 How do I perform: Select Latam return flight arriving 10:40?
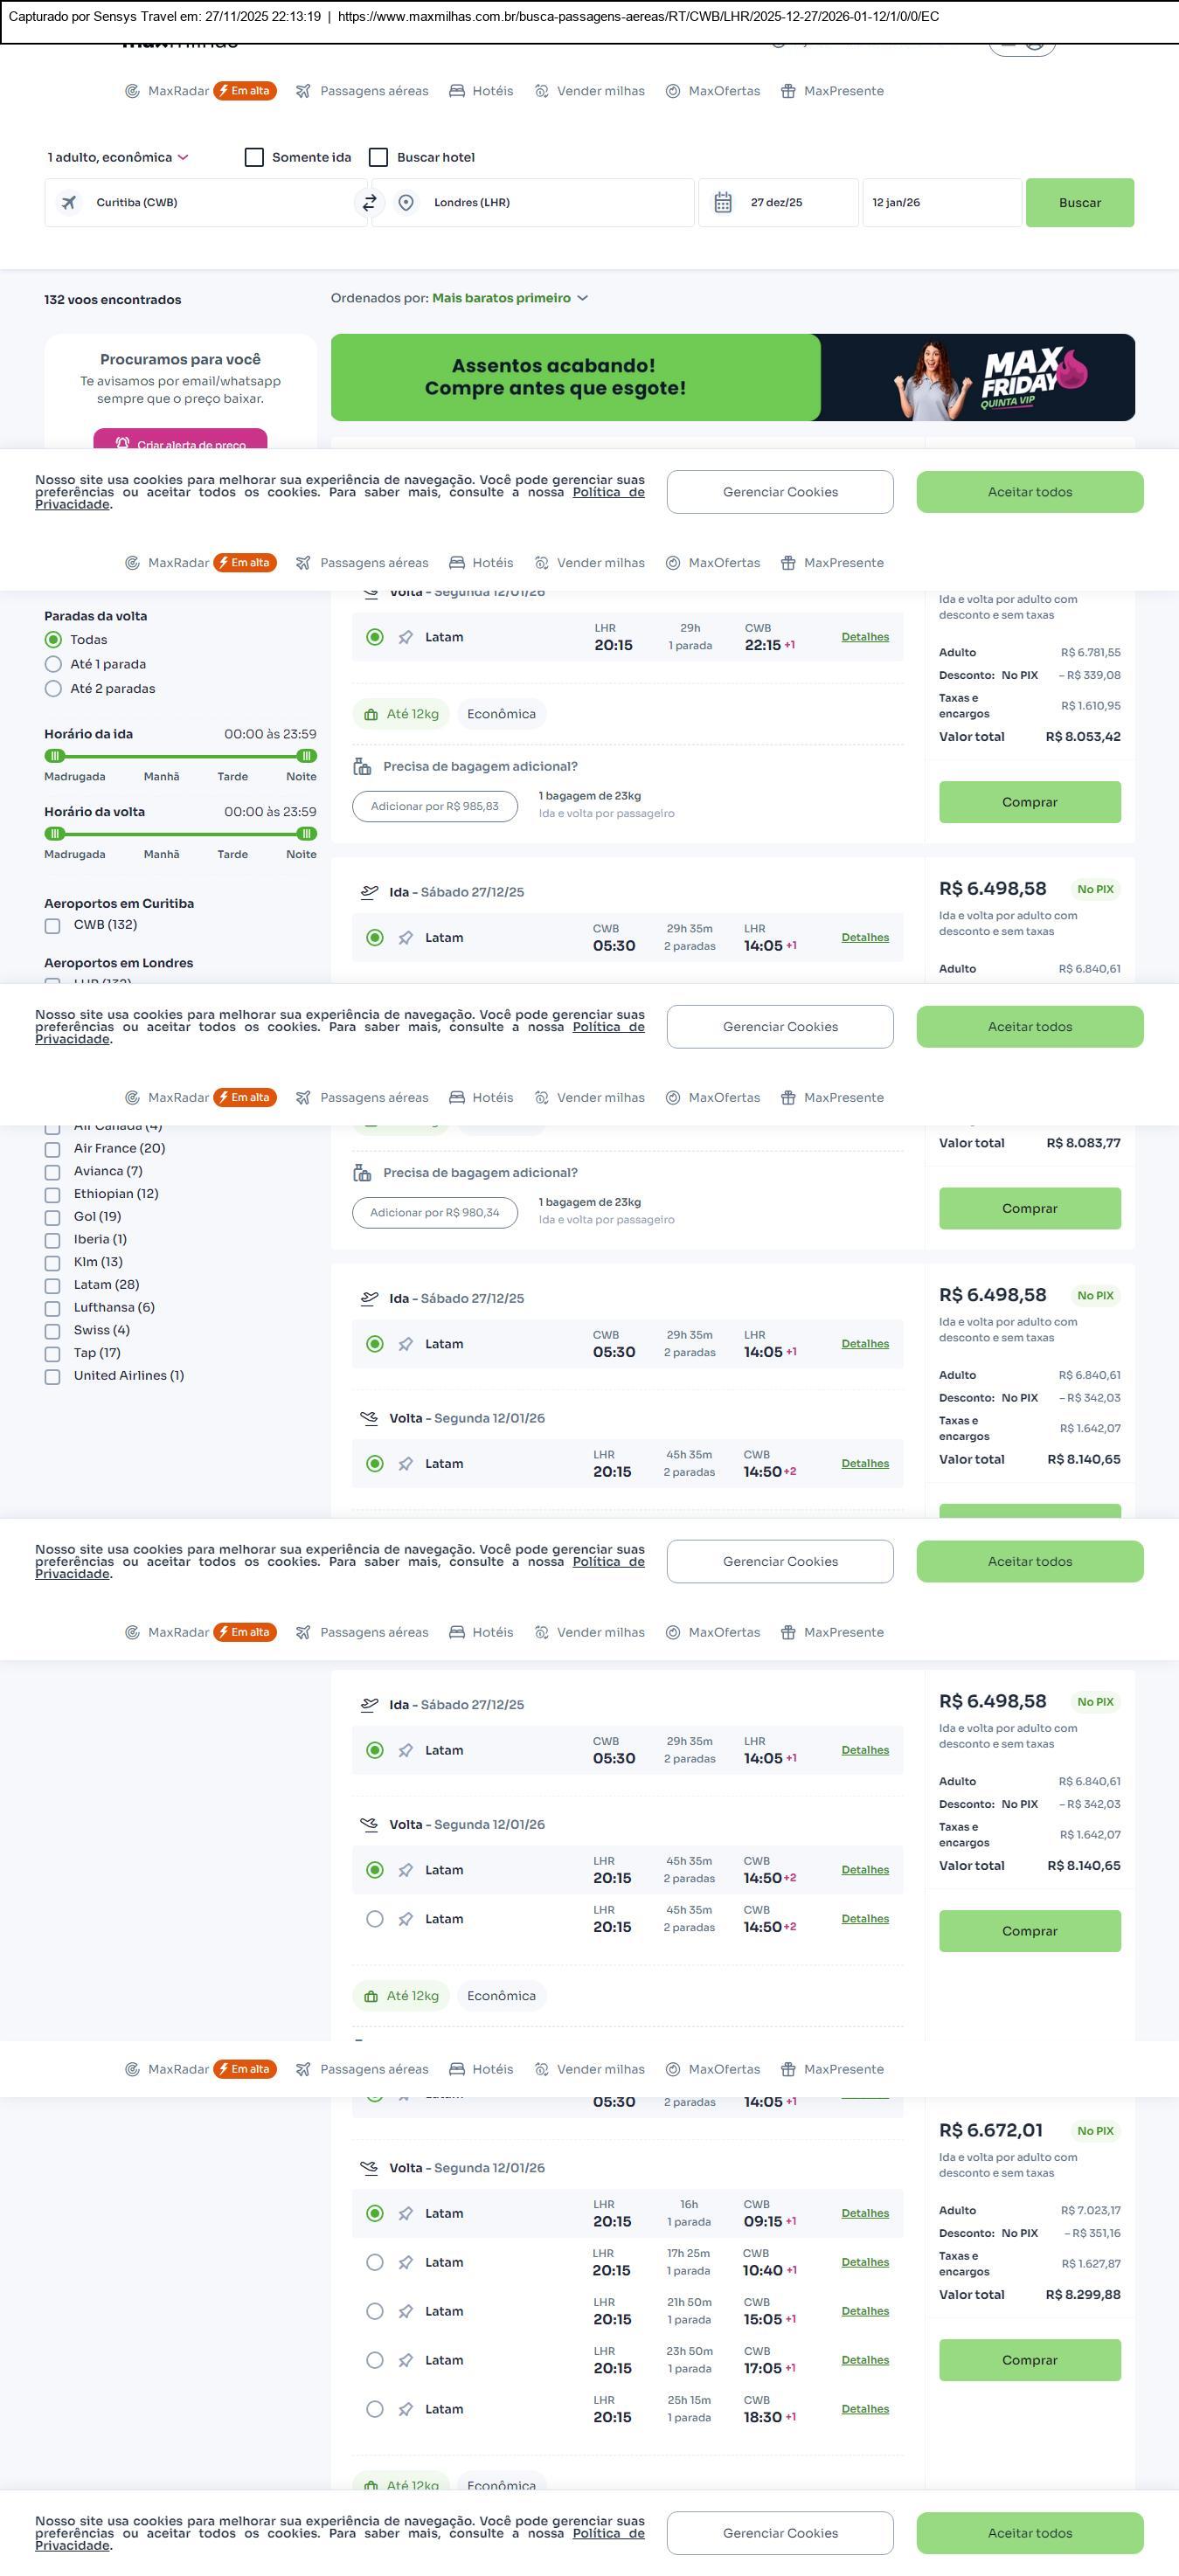click(375, 2262)
